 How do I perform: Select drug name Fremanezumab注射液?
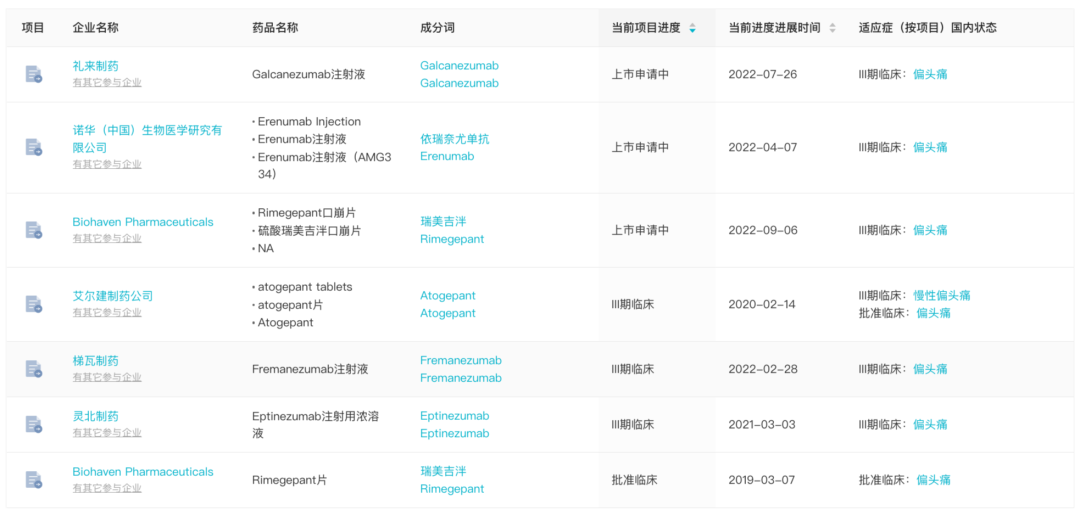pyautogui.click(x=310, y=369)
